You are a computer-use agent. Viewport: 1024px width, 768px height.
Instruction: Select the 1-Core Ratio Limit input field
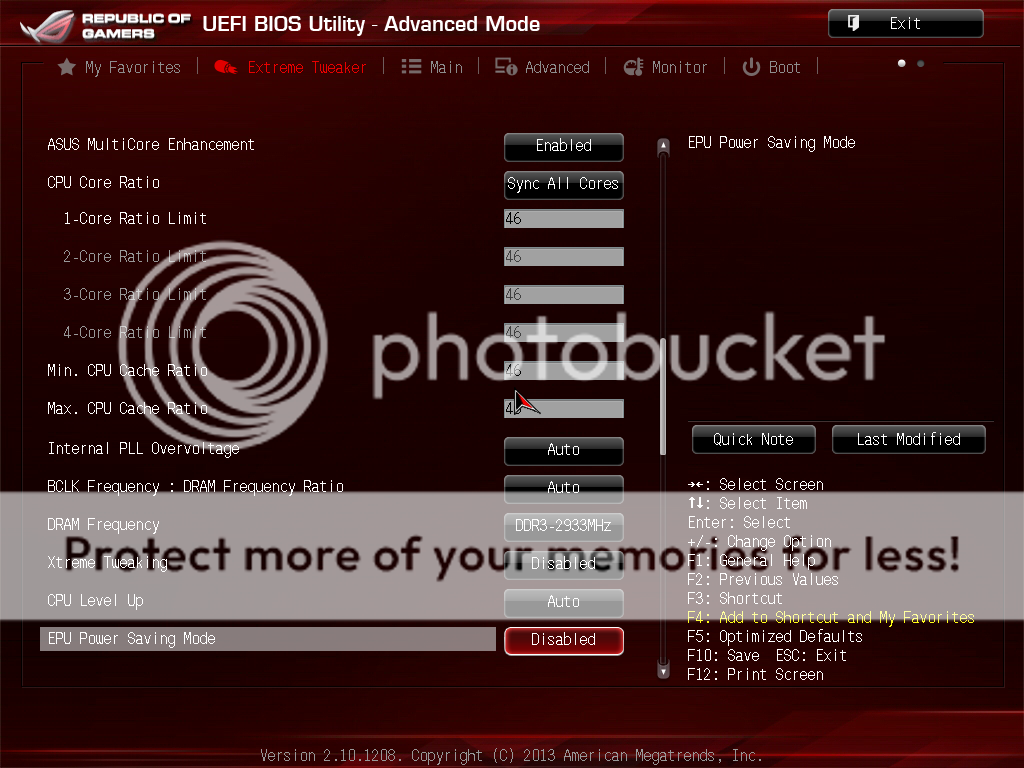coord(563,219)
